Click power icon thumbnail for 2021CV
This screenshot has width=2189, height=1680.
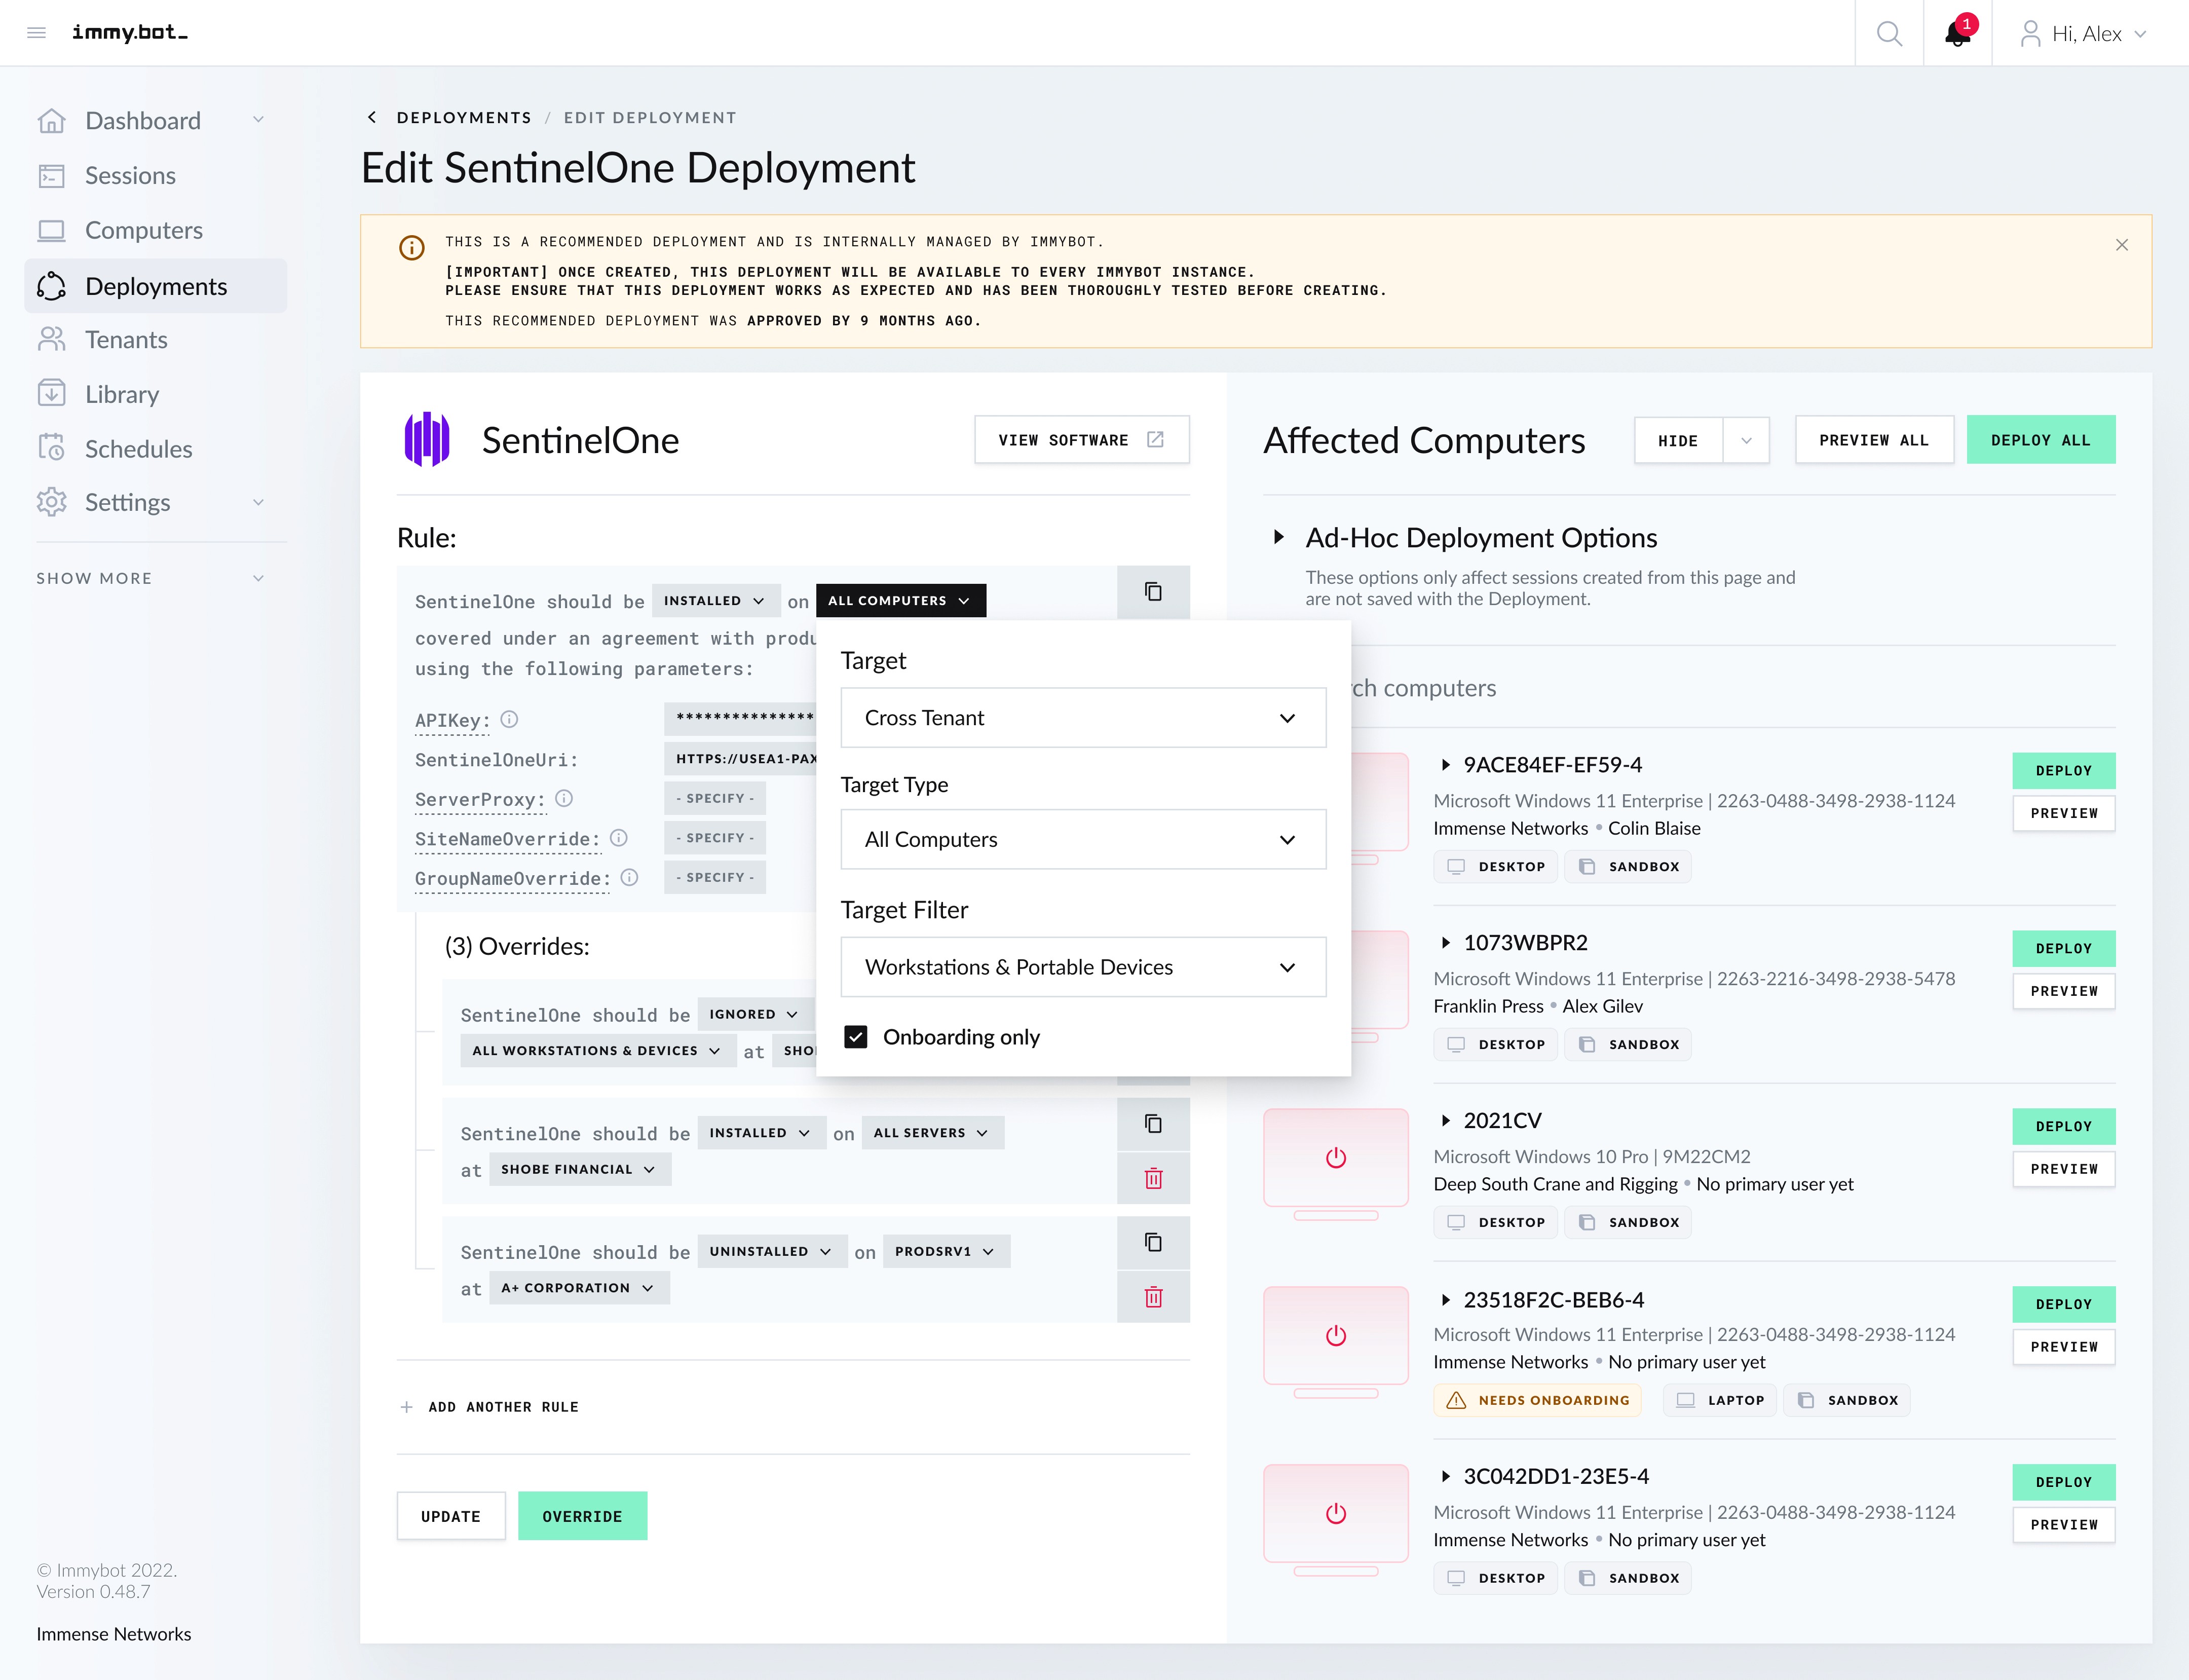point(1335,1158)
